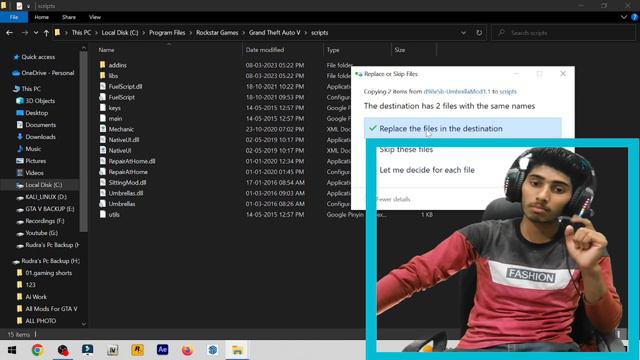Open the source folder link in dialog
The height and width of the screenshot is (360, 640).
(457, 91)
